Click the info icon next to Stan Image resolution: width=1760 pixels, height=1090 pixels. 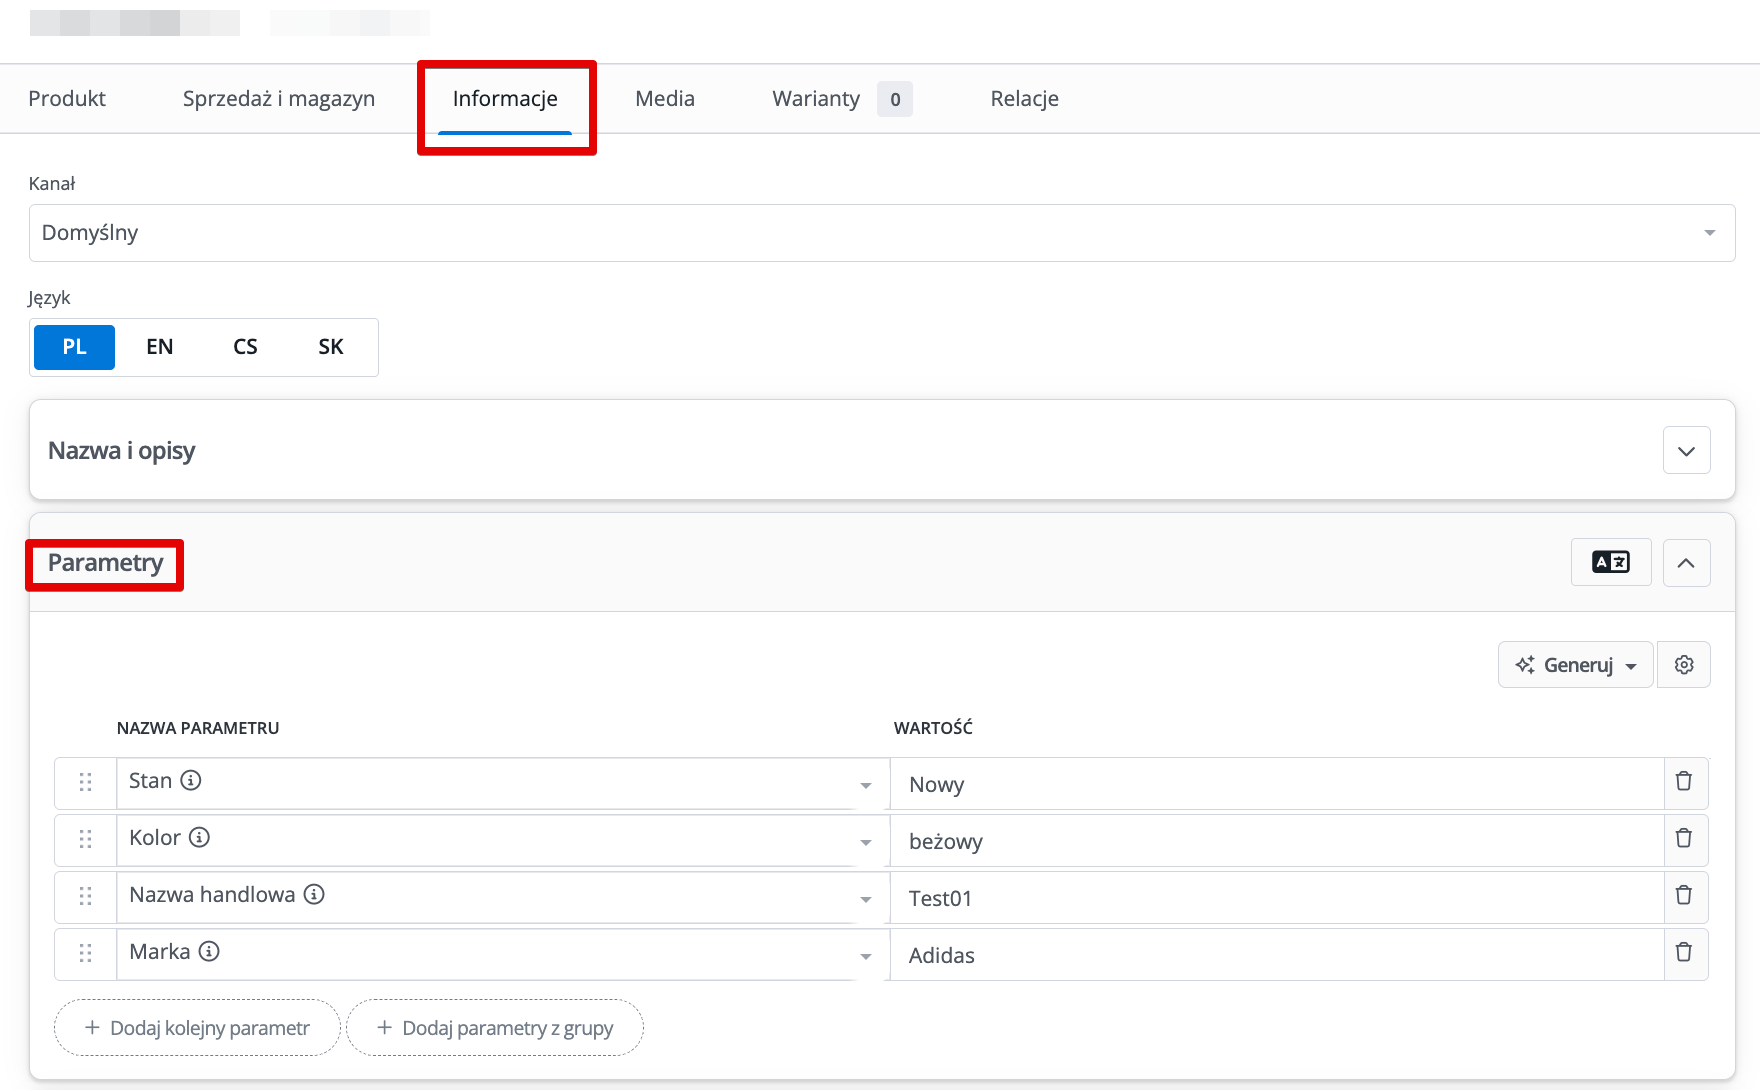click(193, 781)
